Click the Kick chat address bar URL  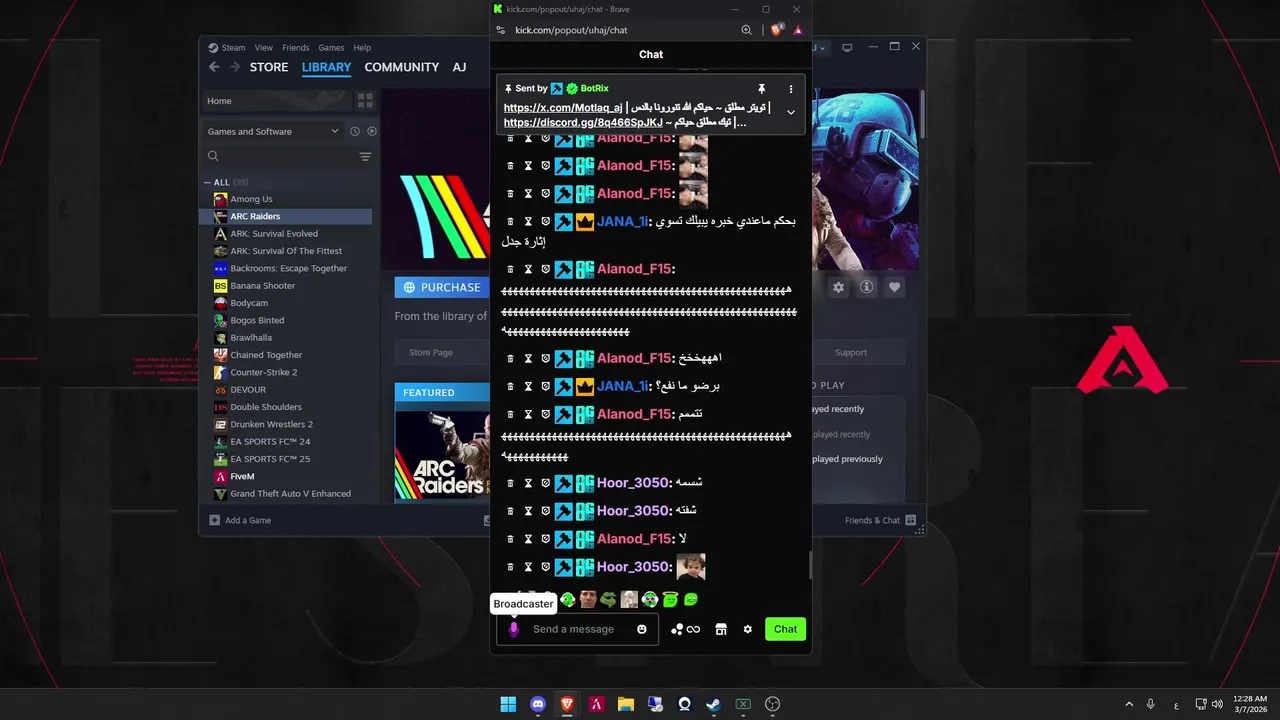pyautogui.click(x=571, y=30)
